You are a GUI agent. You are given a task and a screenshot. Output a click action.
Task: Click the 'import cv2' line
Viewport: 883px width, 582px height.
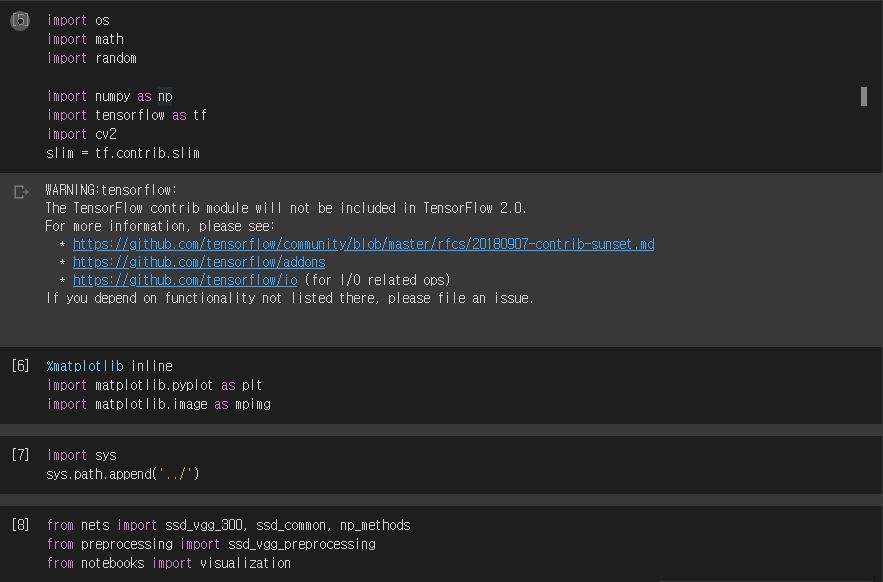click(x=82, y=134)
